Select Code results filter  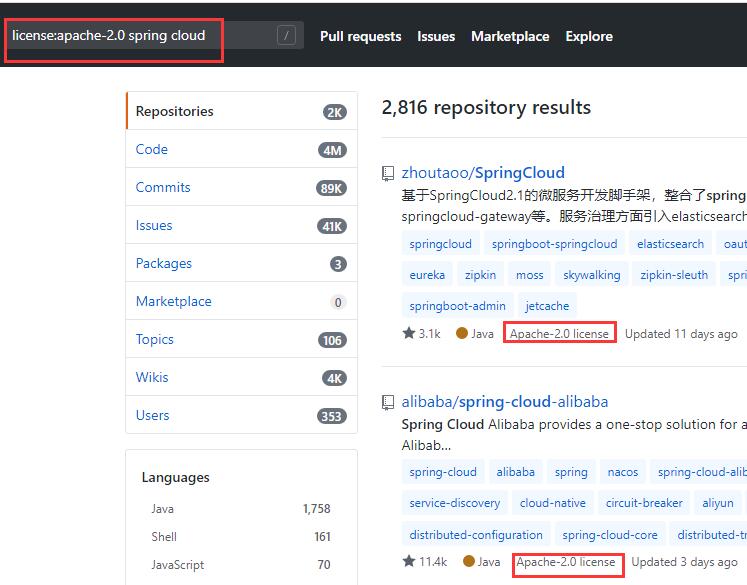pyautogui.click(x=242, y=149)
